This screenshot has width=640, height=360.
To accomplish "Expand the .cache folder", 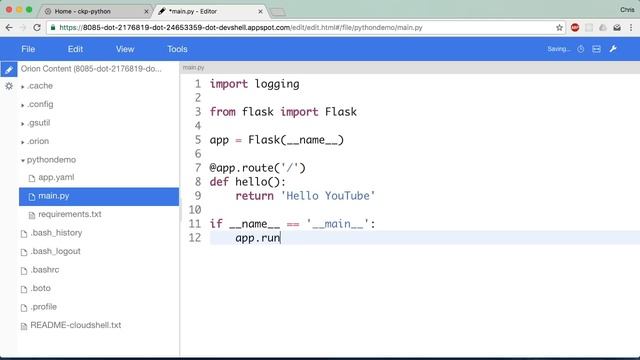I will [x=23, y=87].
